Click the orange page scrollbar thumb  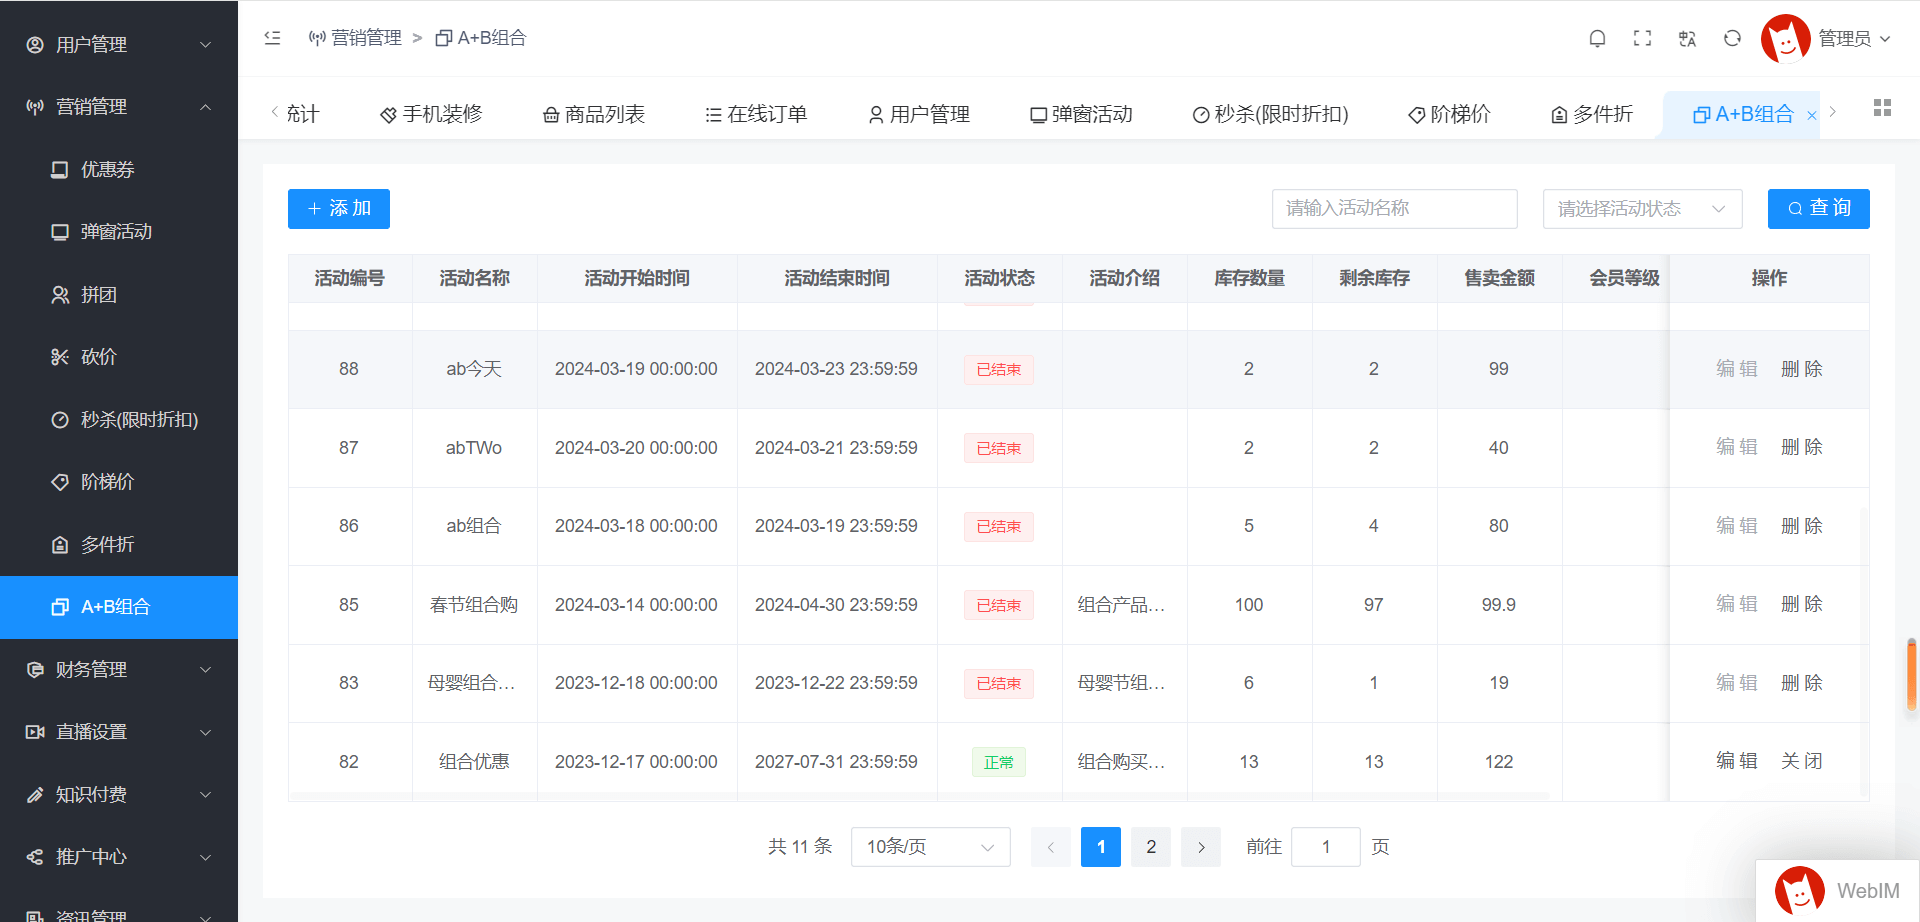[1911, 675]
